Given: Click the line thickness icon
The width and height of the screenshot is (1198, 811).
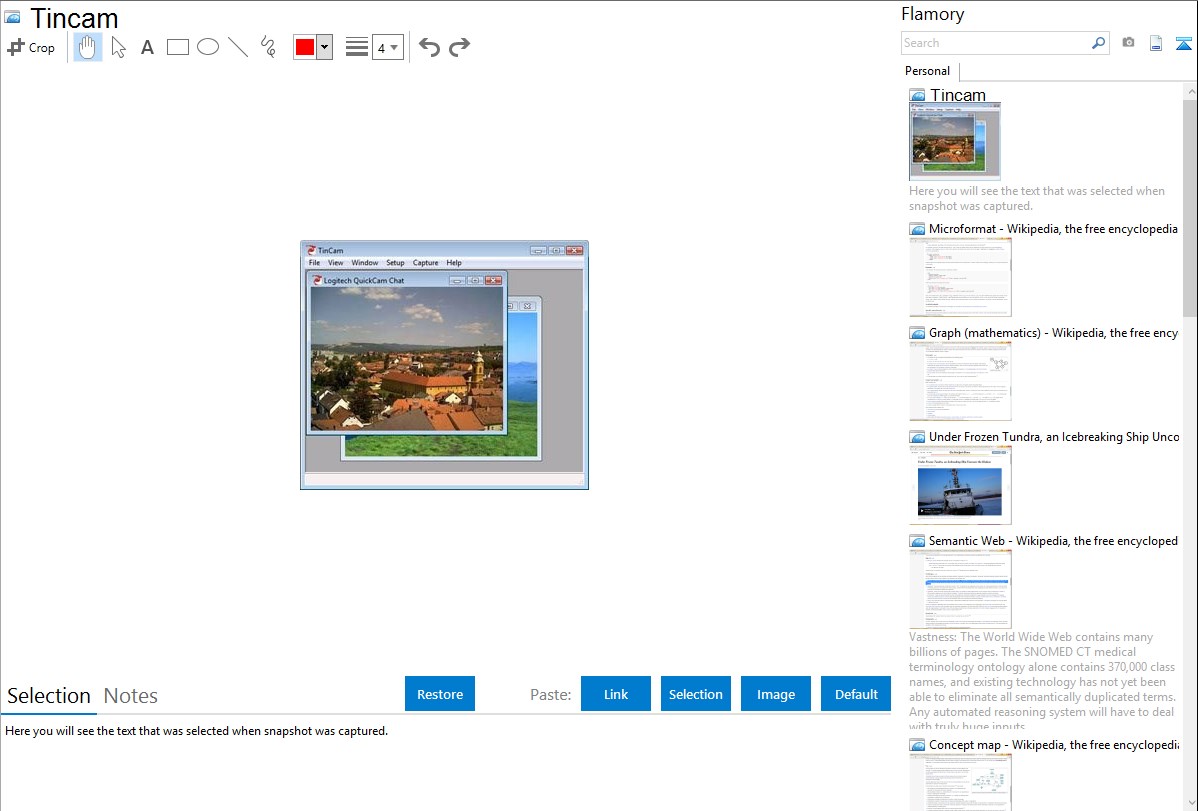Looking at the screenshot, I should click(x=357, y=47).
